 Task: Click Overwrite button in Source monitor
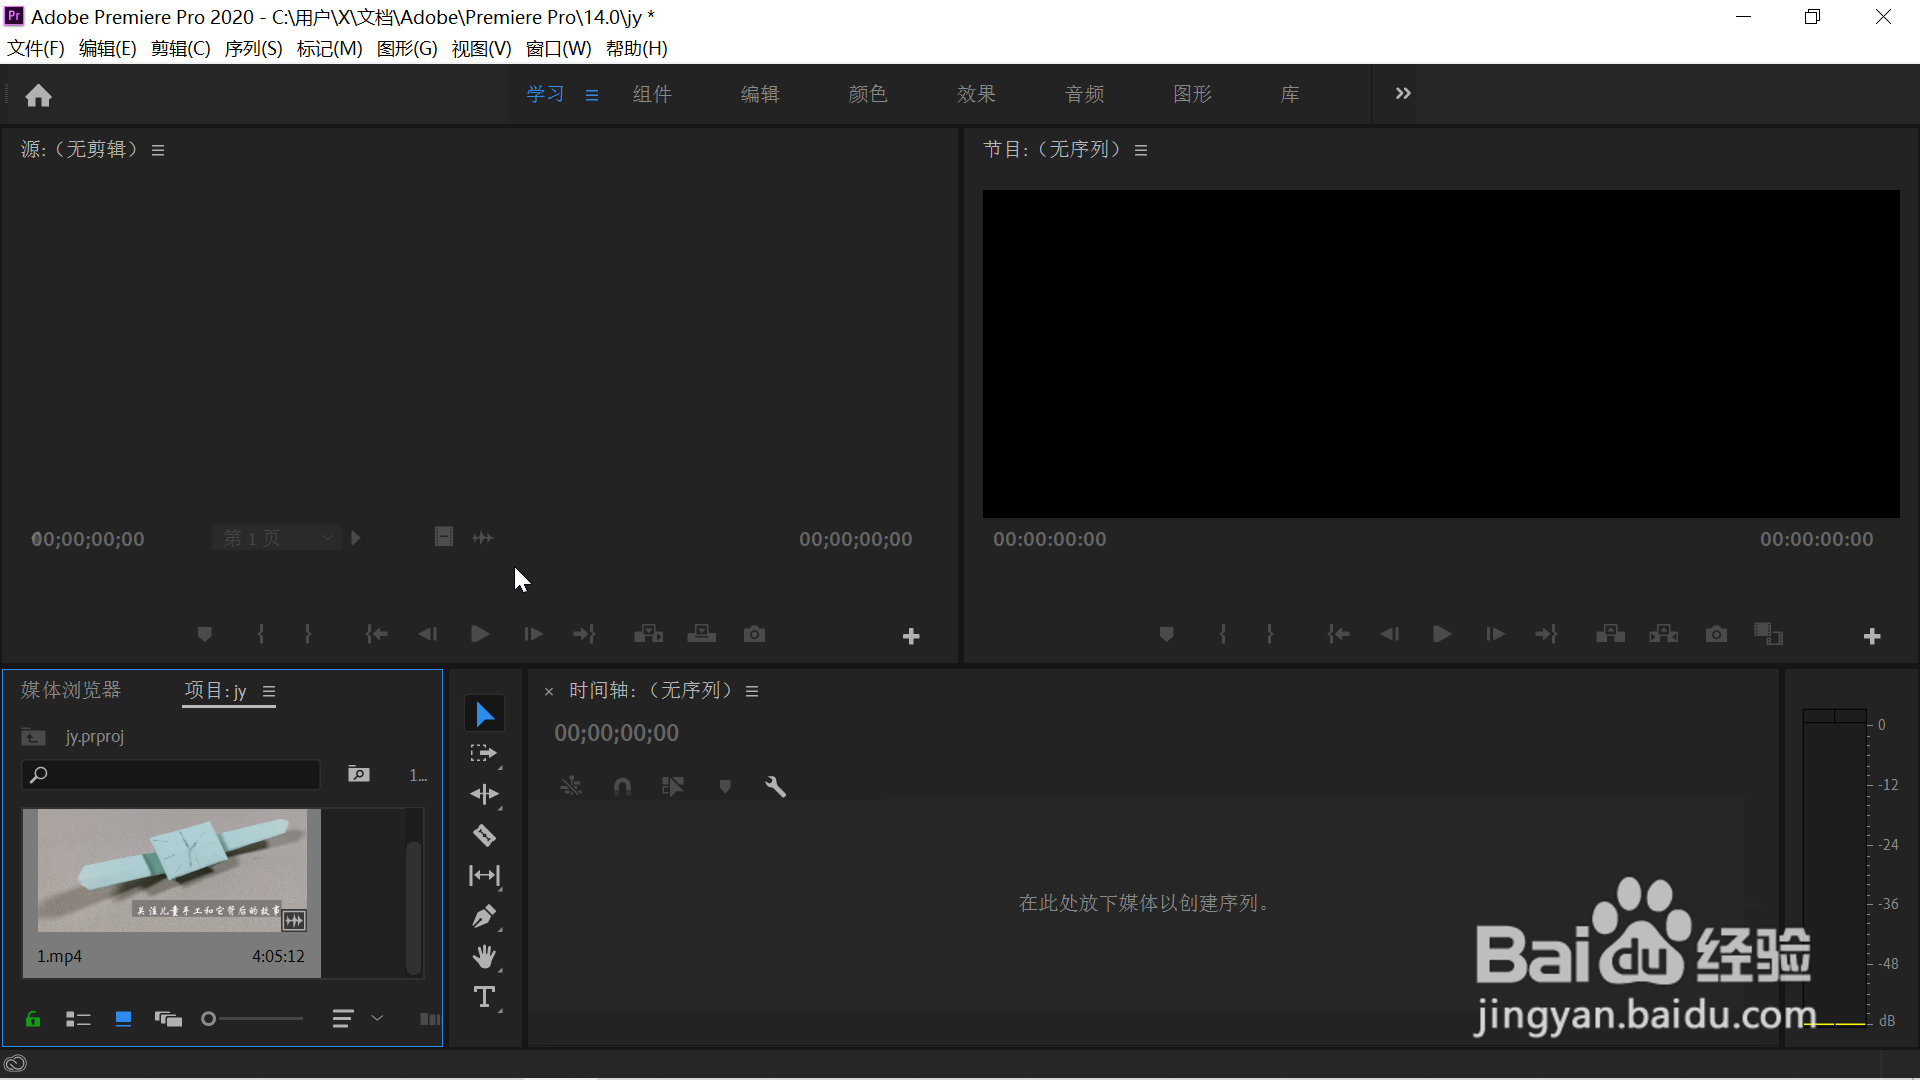click(701, 634)
